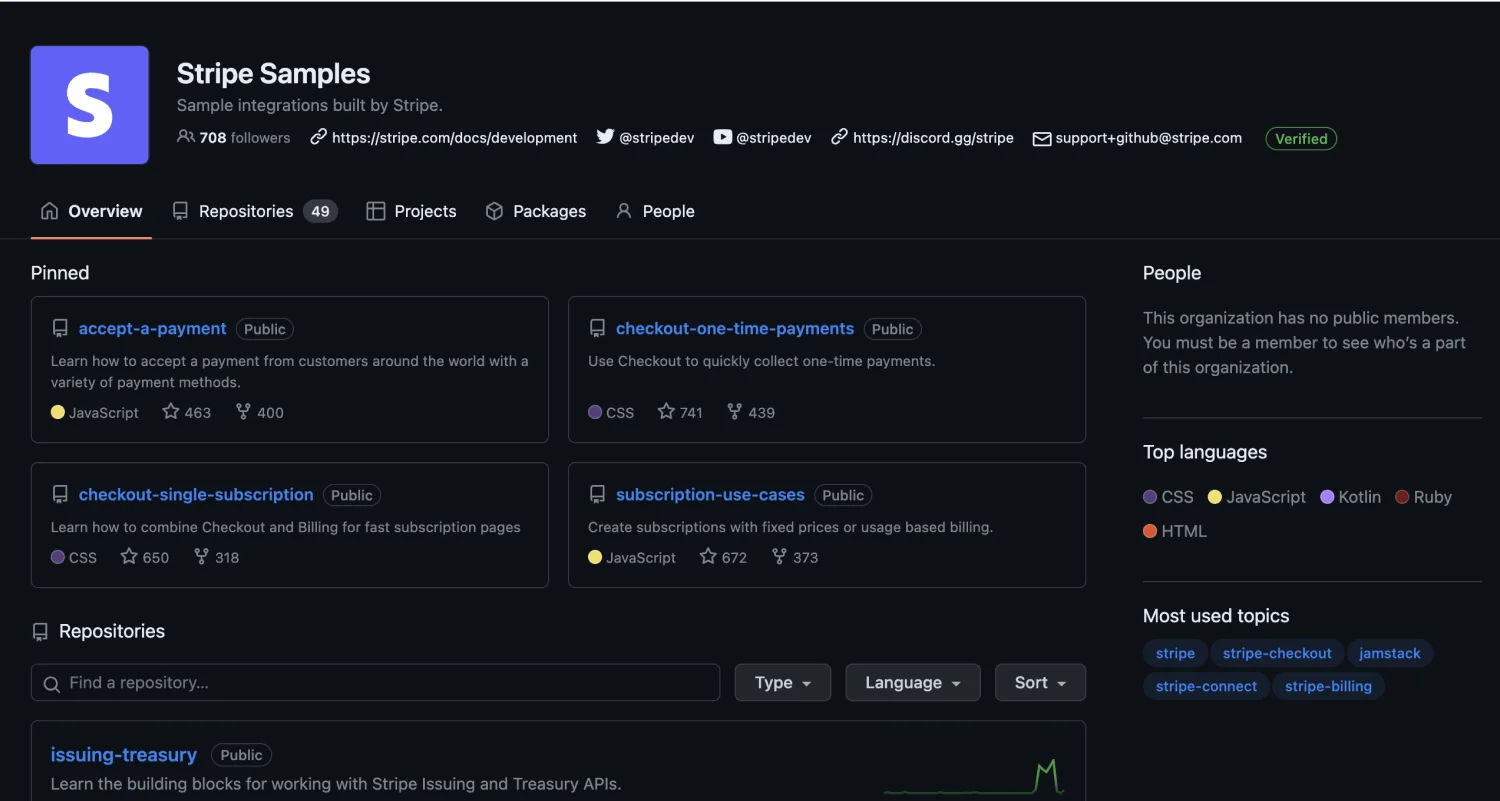This screenshot has width=1500, height=801.
Task: Open the checkout-single-subscription repository
Action: click(196, 494)
